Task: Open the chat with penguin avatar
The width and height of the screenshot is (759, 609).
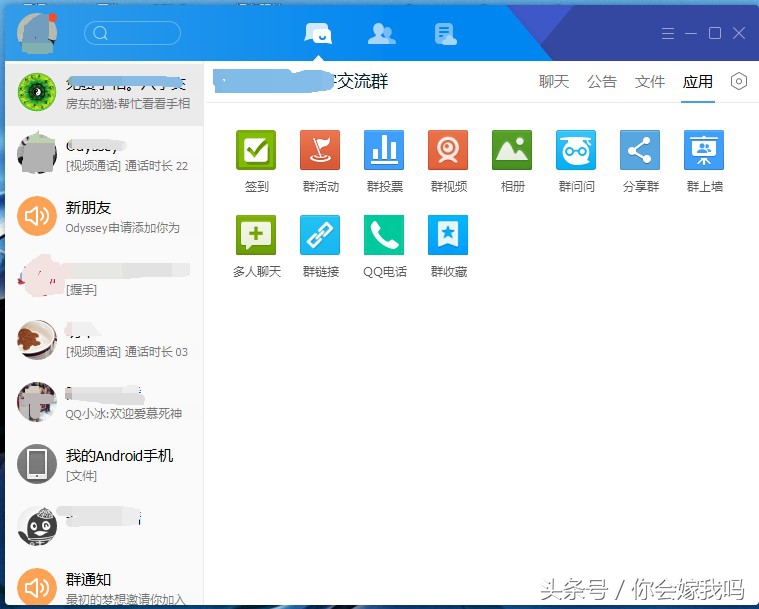Action: tap(104, 526)
